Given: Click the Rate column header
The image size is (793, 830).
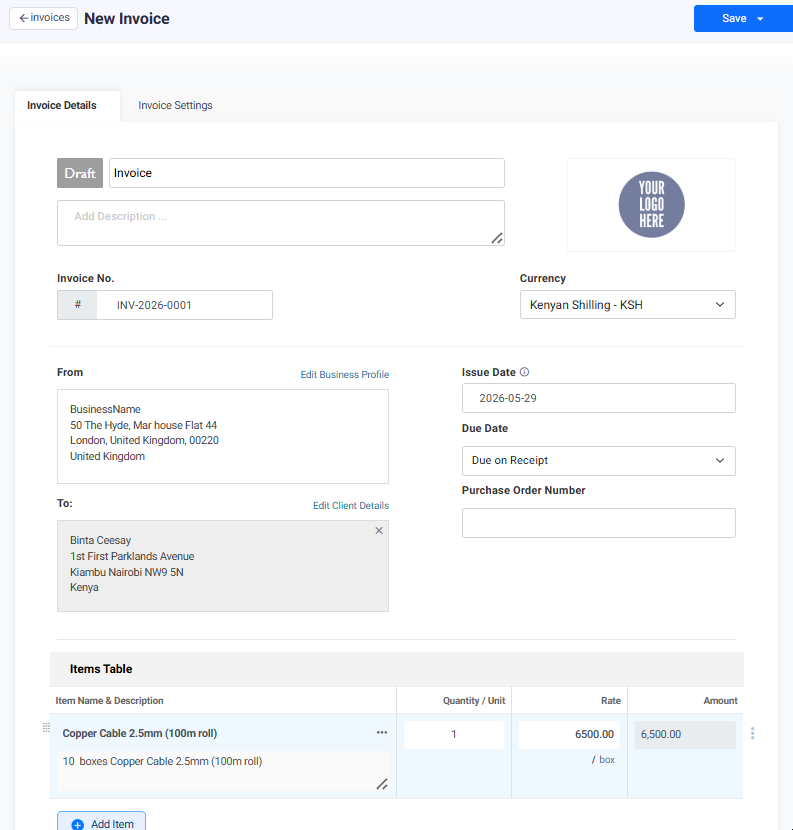Looking at the screenshot, I should coord(610,701).
